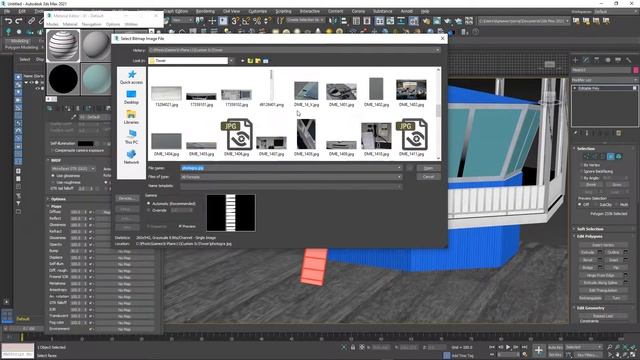Open the BRDF type dropdown in Material Editor
This screenshot has width=640, height=360.
73,168
